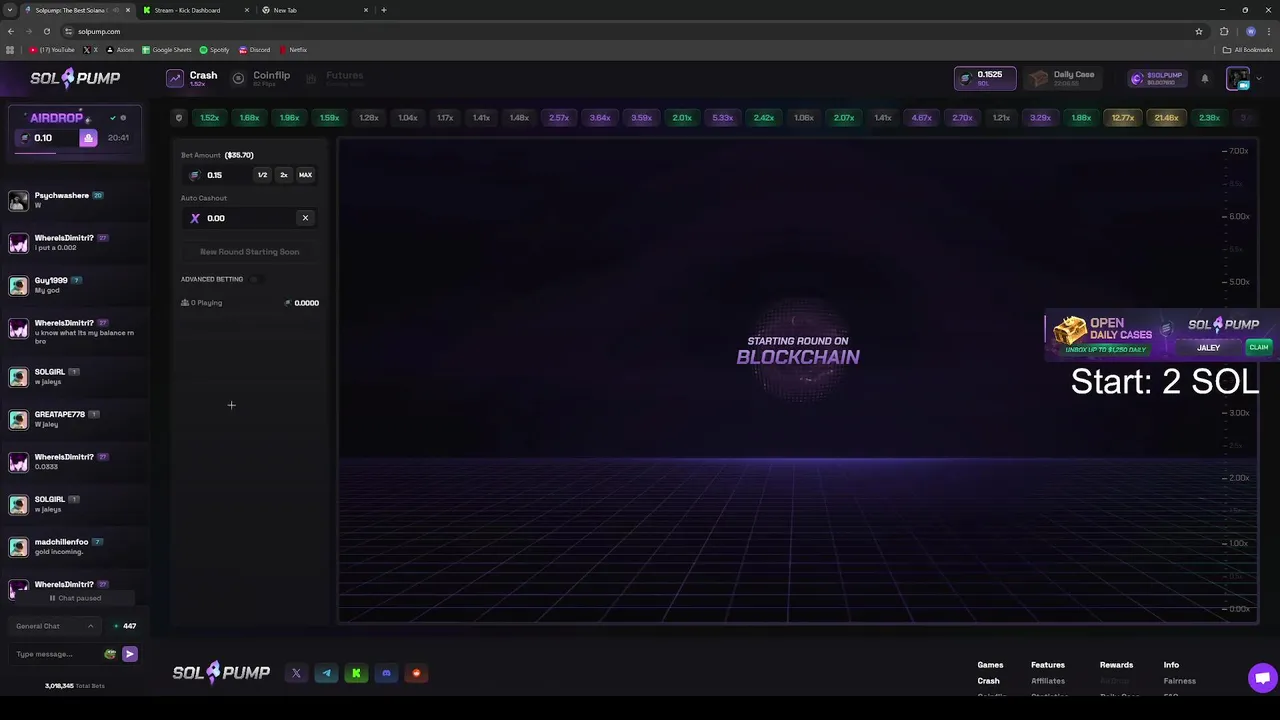Viewport: 1280px width, 720px height.
Task: Go back in browser history
Action: [x=11, y=31]
